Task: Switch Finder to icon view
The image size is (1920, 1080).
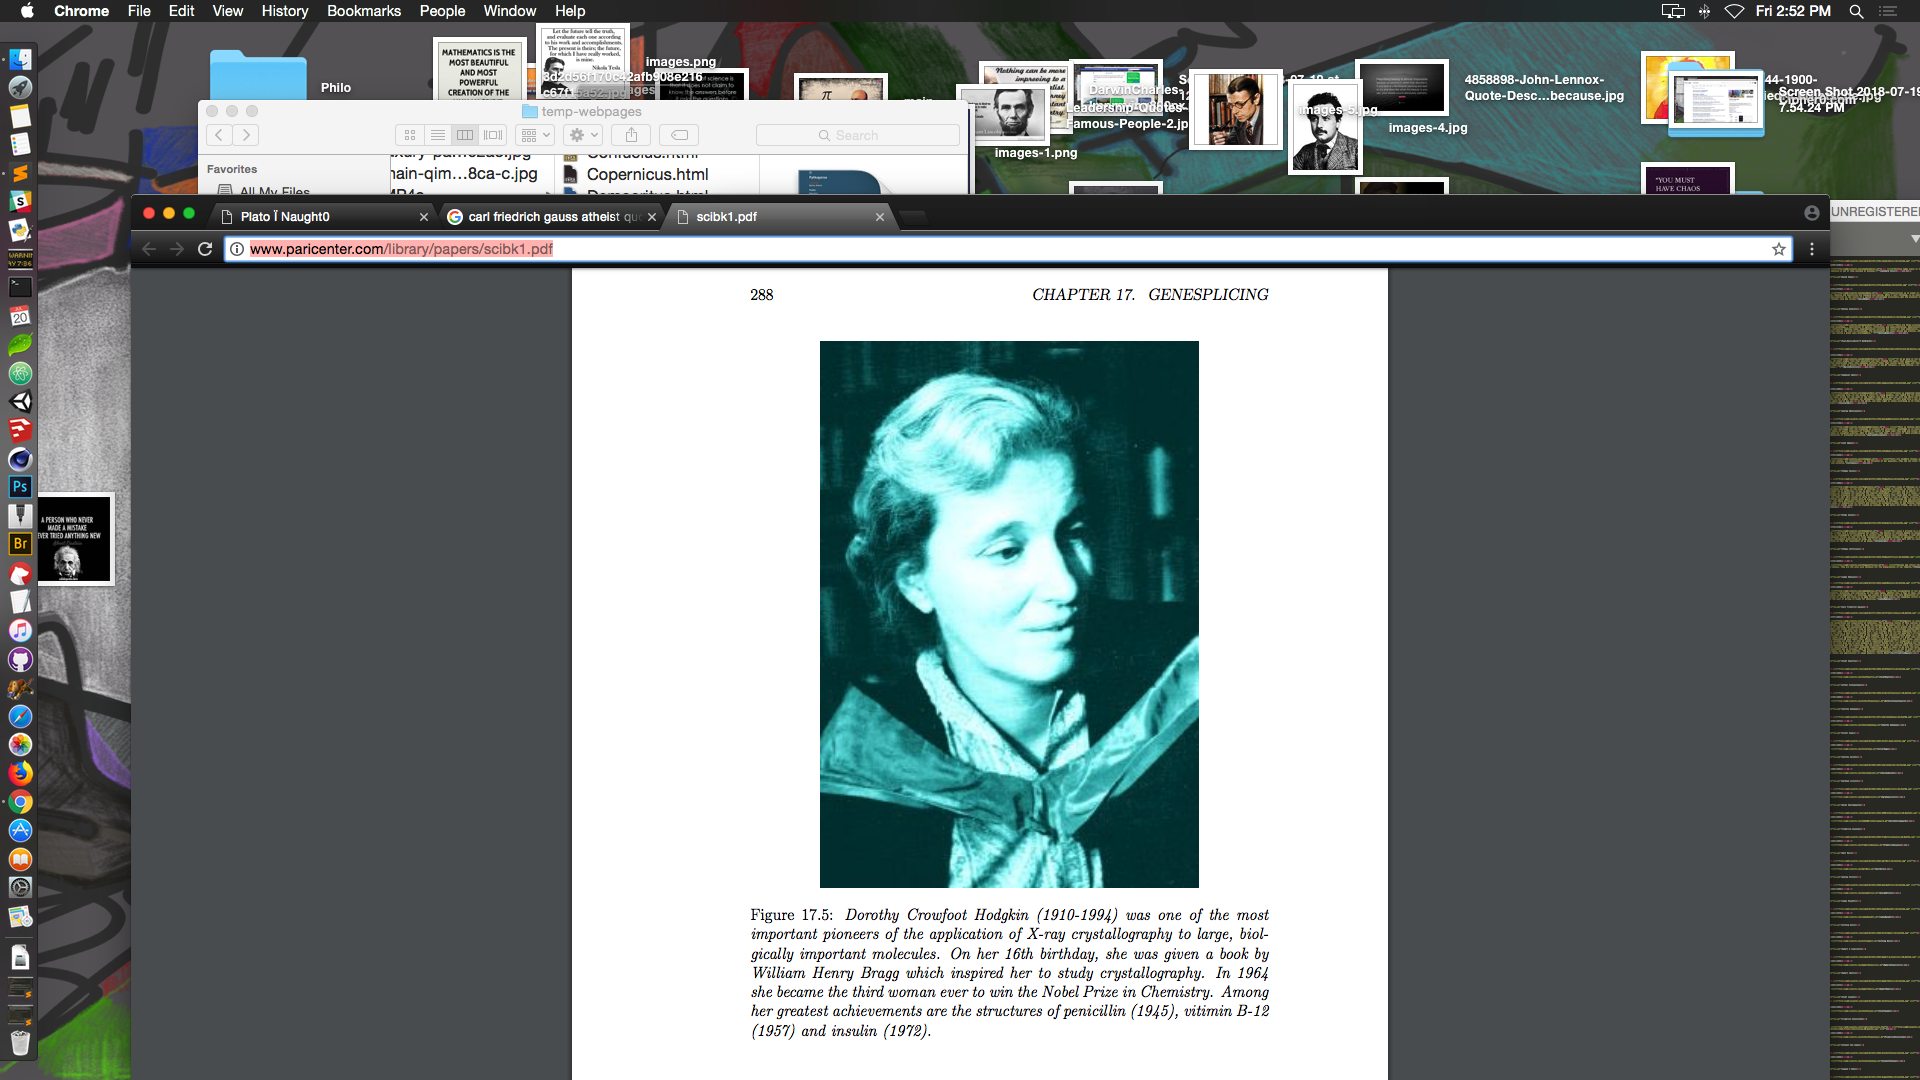Action: [410, 135]
